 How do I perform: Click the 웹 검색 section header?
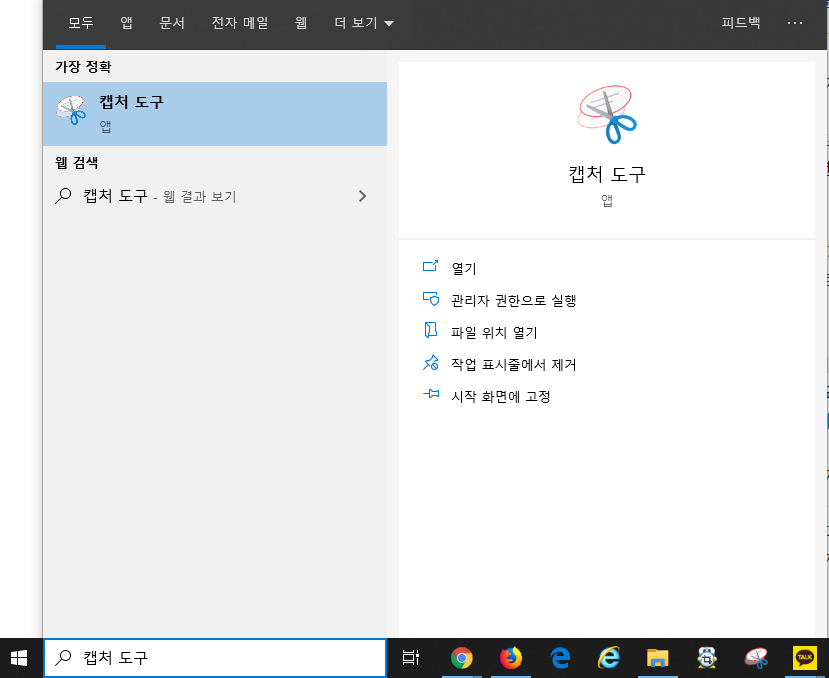click(x=77, y=162)
